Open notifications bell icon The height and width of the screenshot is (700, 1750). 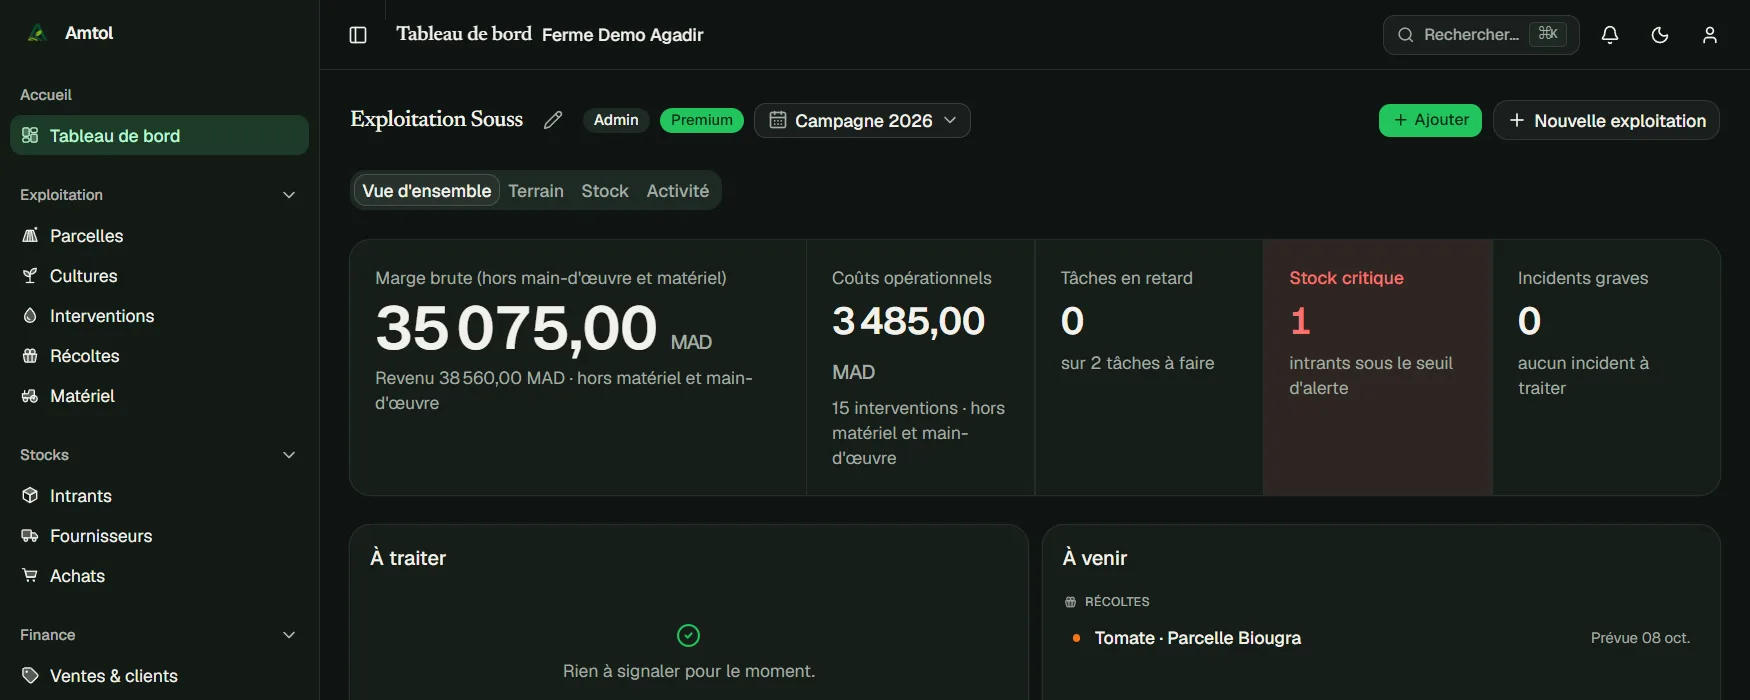[1610, 35]
